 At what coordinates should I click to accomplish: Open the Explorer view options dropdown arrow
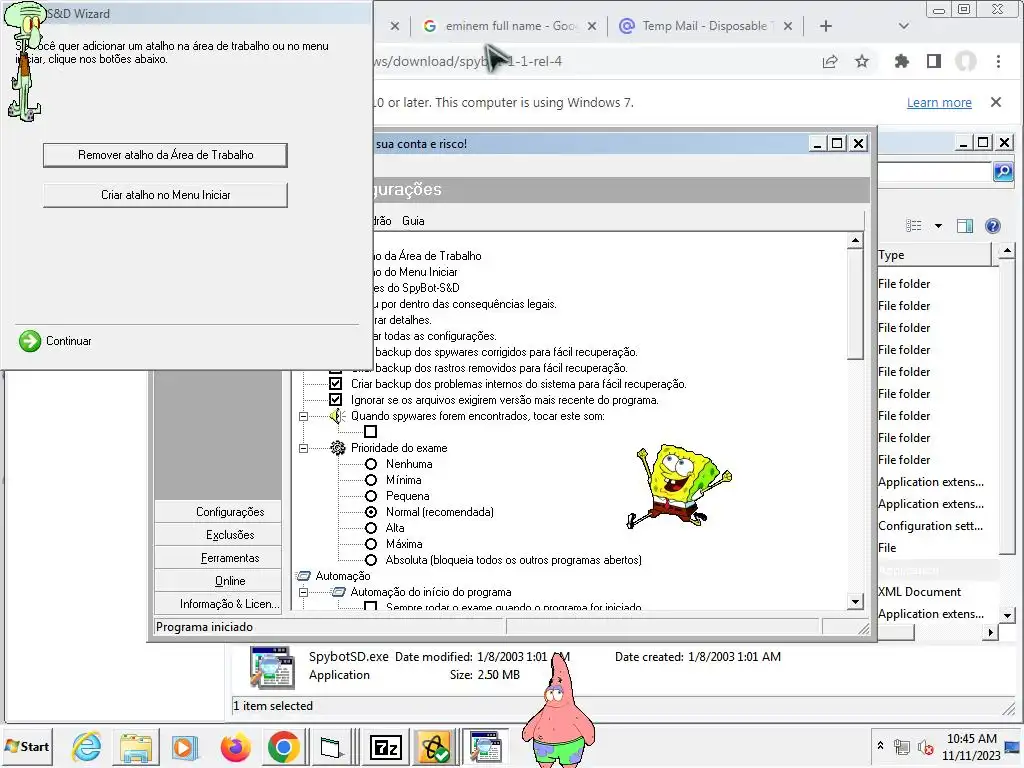pos(938,226)
